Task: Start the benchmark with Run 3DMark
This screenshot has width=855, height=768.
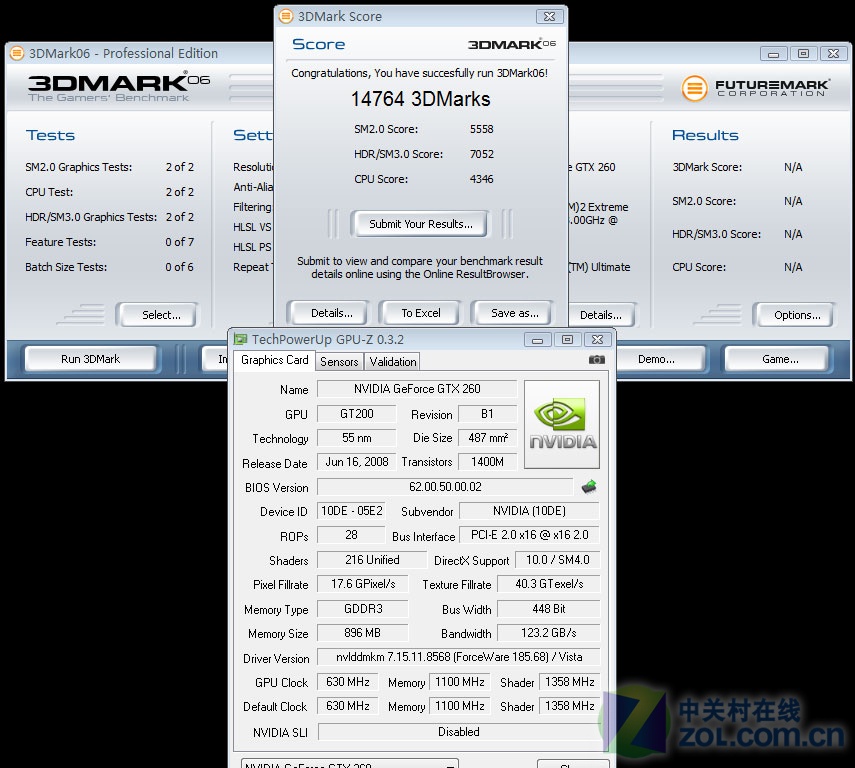Action: tap(90, 358)
